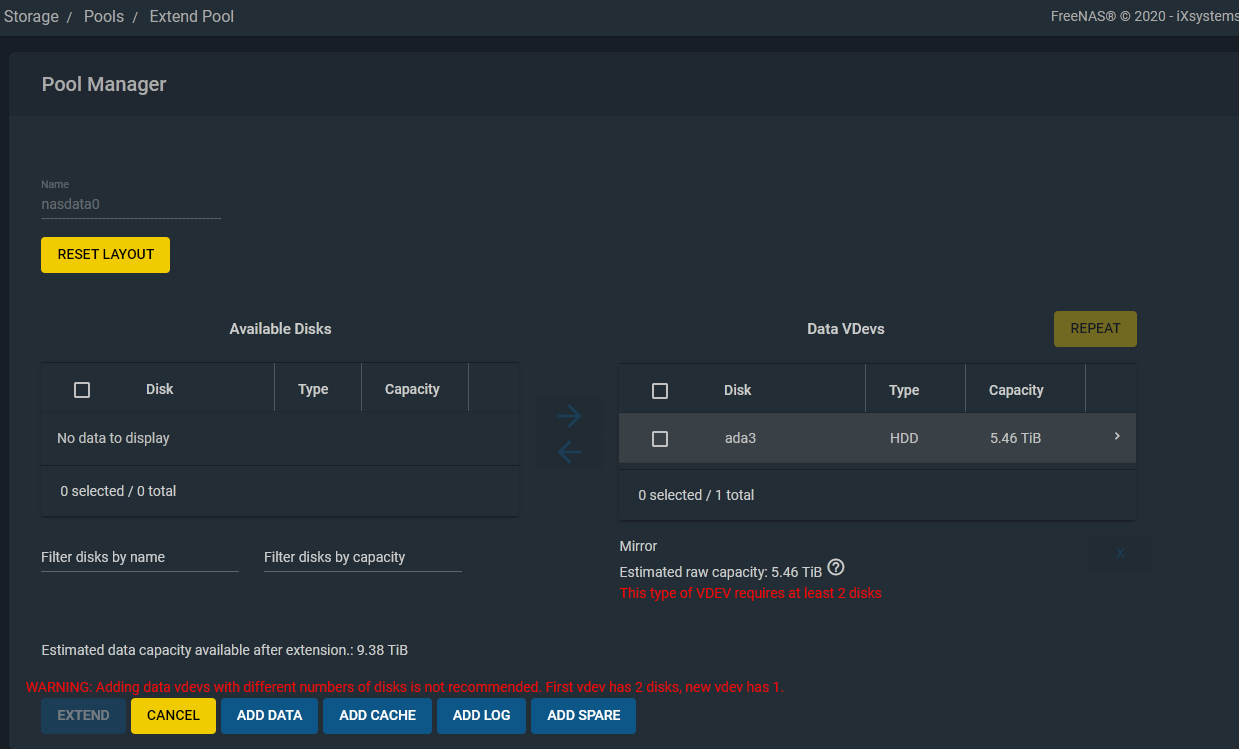Tick the ada3 disk checkbox
1239x749 pixels.
(660, 439)
